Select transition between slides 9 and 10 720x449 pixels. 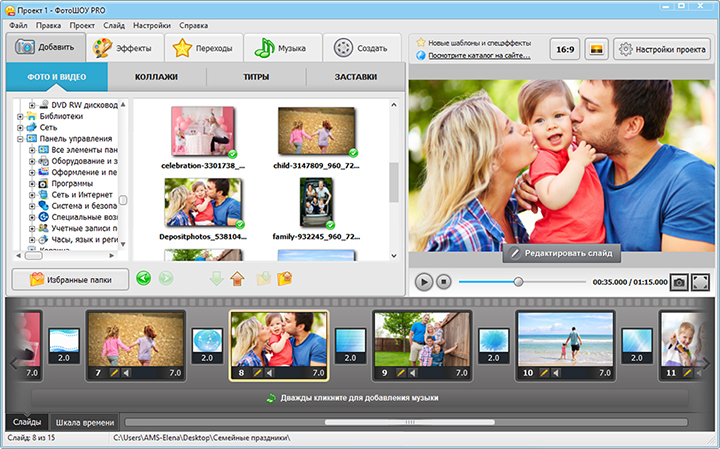coord(494,346)
